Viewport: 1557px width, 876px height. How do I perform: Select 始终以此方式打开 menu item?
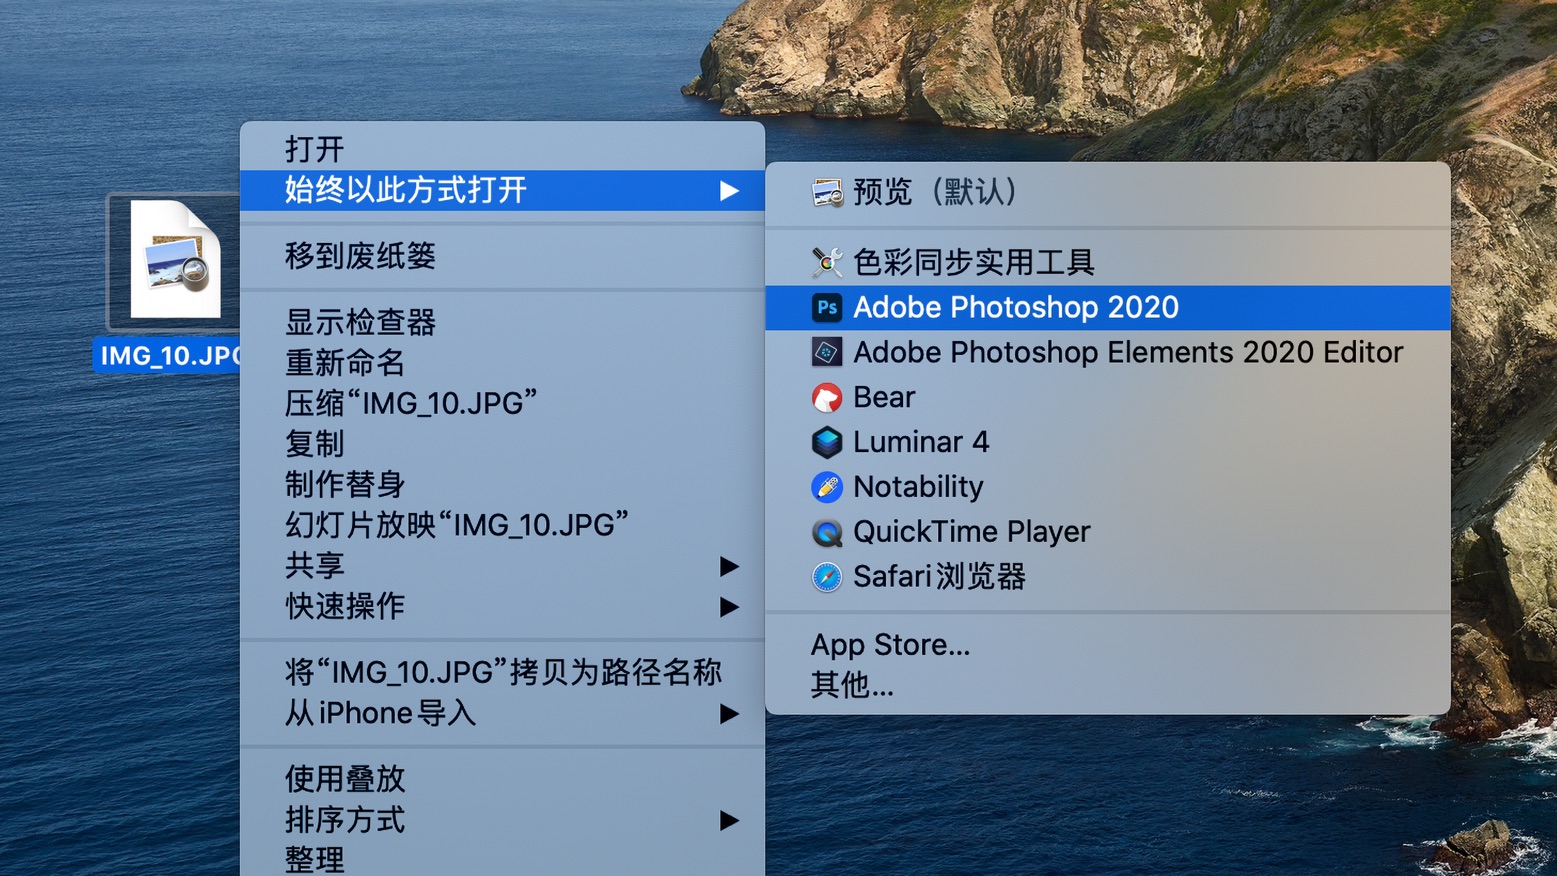coord(502,190)
